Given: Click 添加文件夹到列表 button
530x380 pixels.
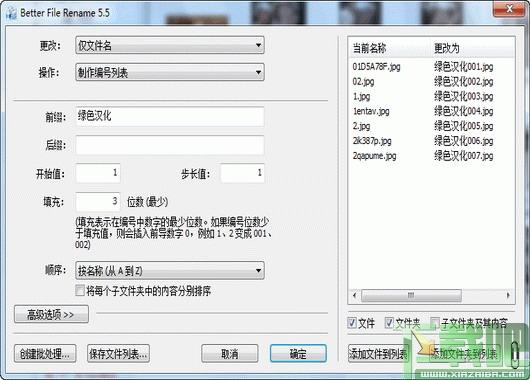Looking at the screenshot, I should (465, 354).
